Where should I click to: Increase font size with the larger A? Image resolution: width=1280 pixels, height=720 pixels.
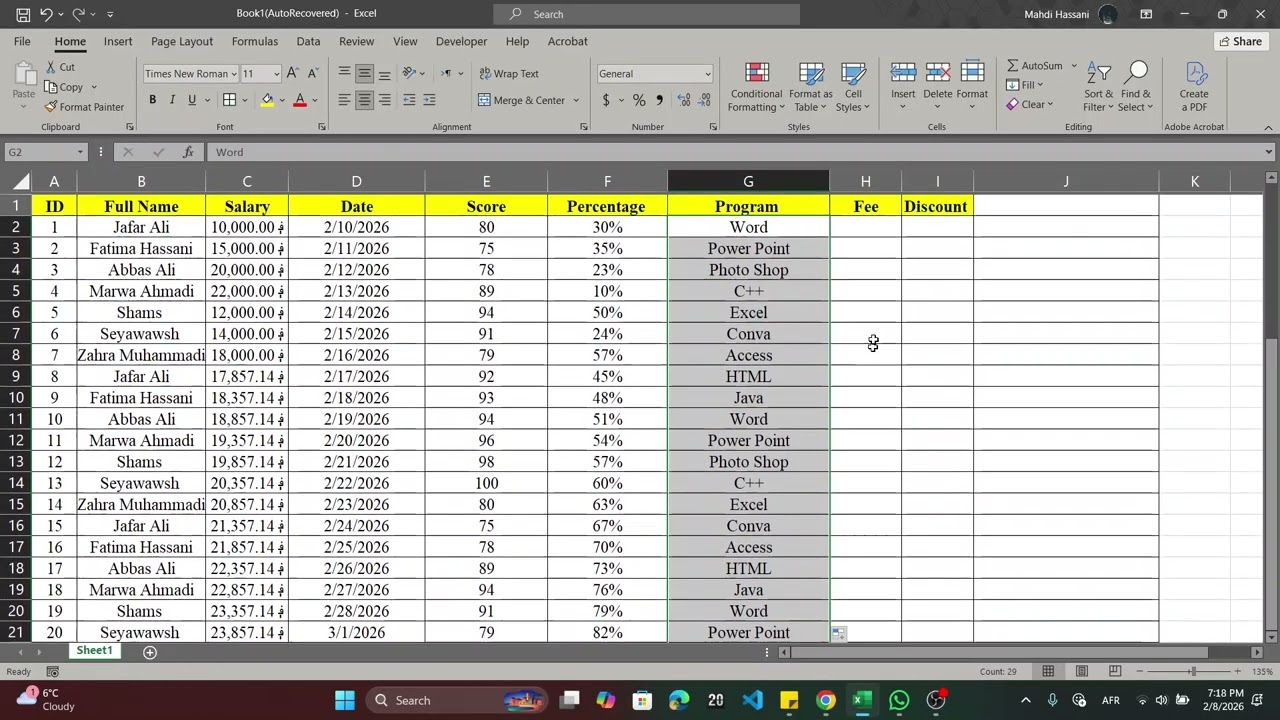coord(292,73)
